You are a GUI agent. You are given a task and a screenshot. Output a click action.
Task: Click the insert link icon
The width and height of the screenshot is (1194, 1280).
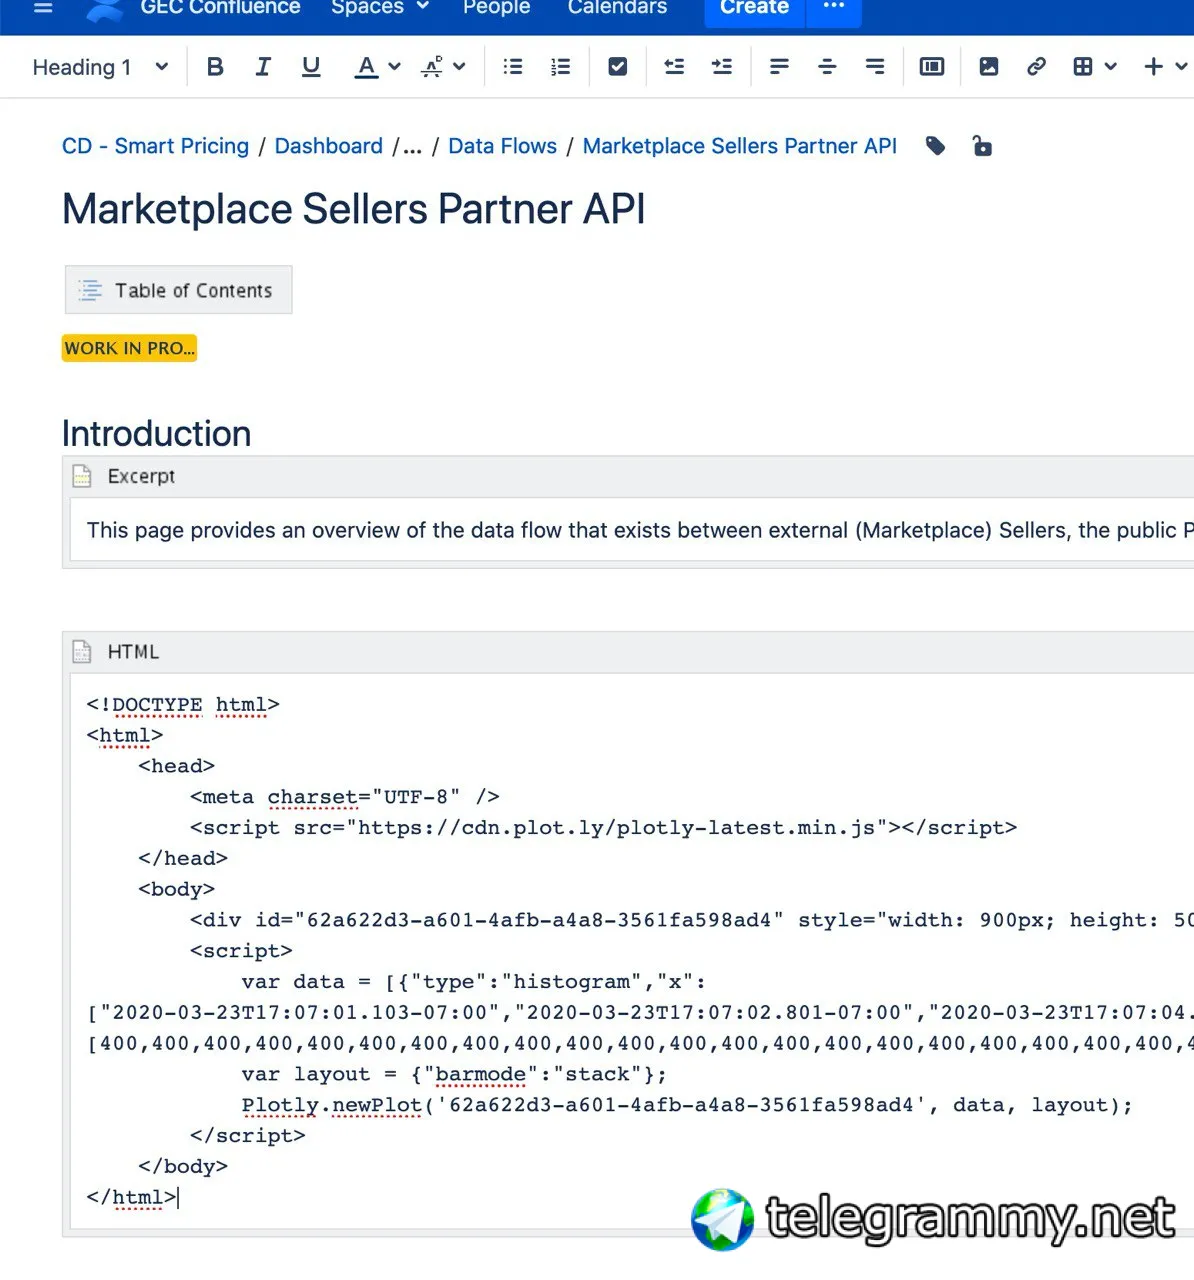tap(1036, 67)
